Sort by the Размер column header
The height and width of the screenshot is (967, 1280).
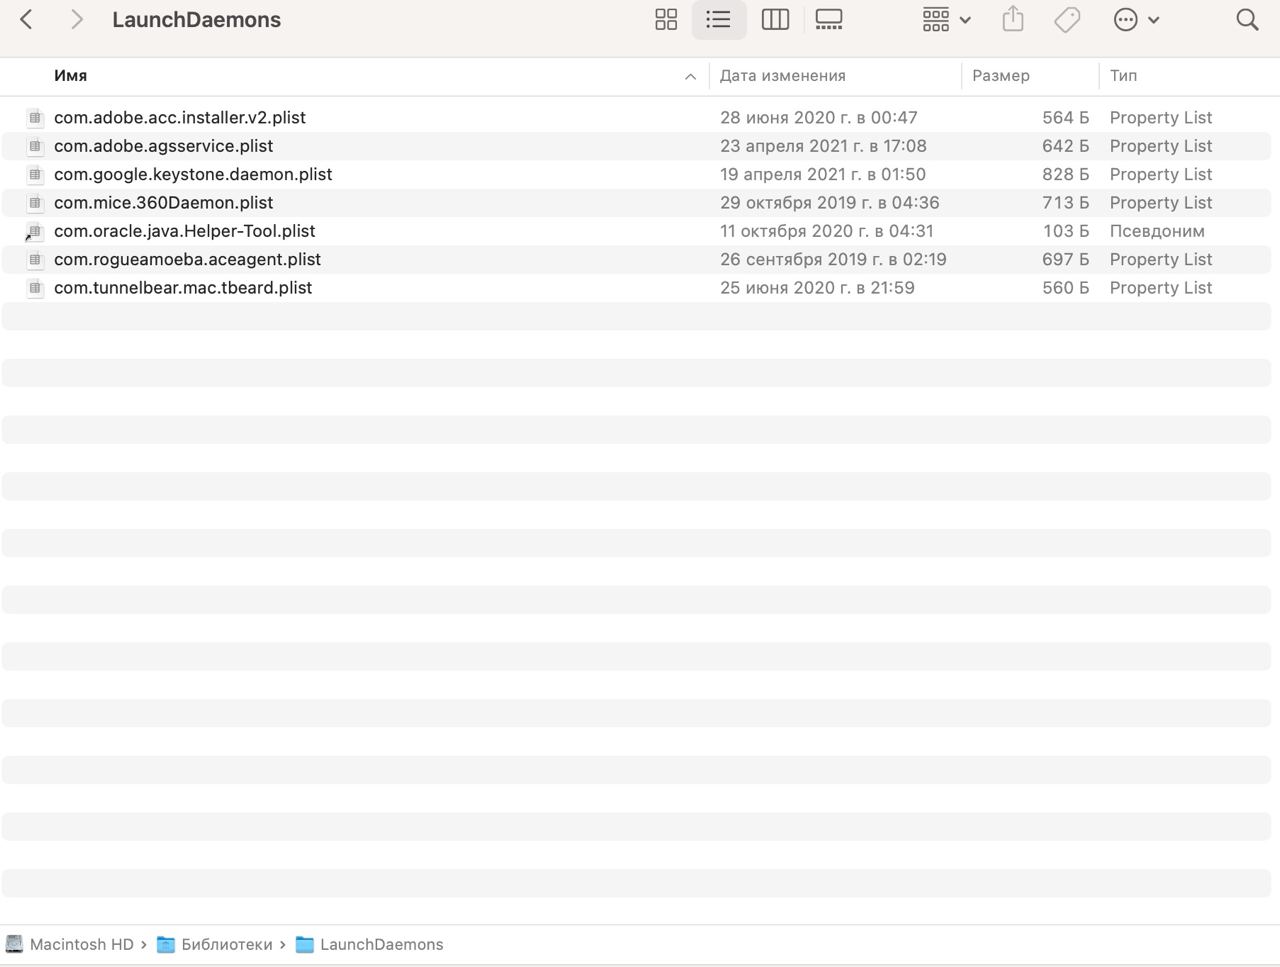[1001, 76]
